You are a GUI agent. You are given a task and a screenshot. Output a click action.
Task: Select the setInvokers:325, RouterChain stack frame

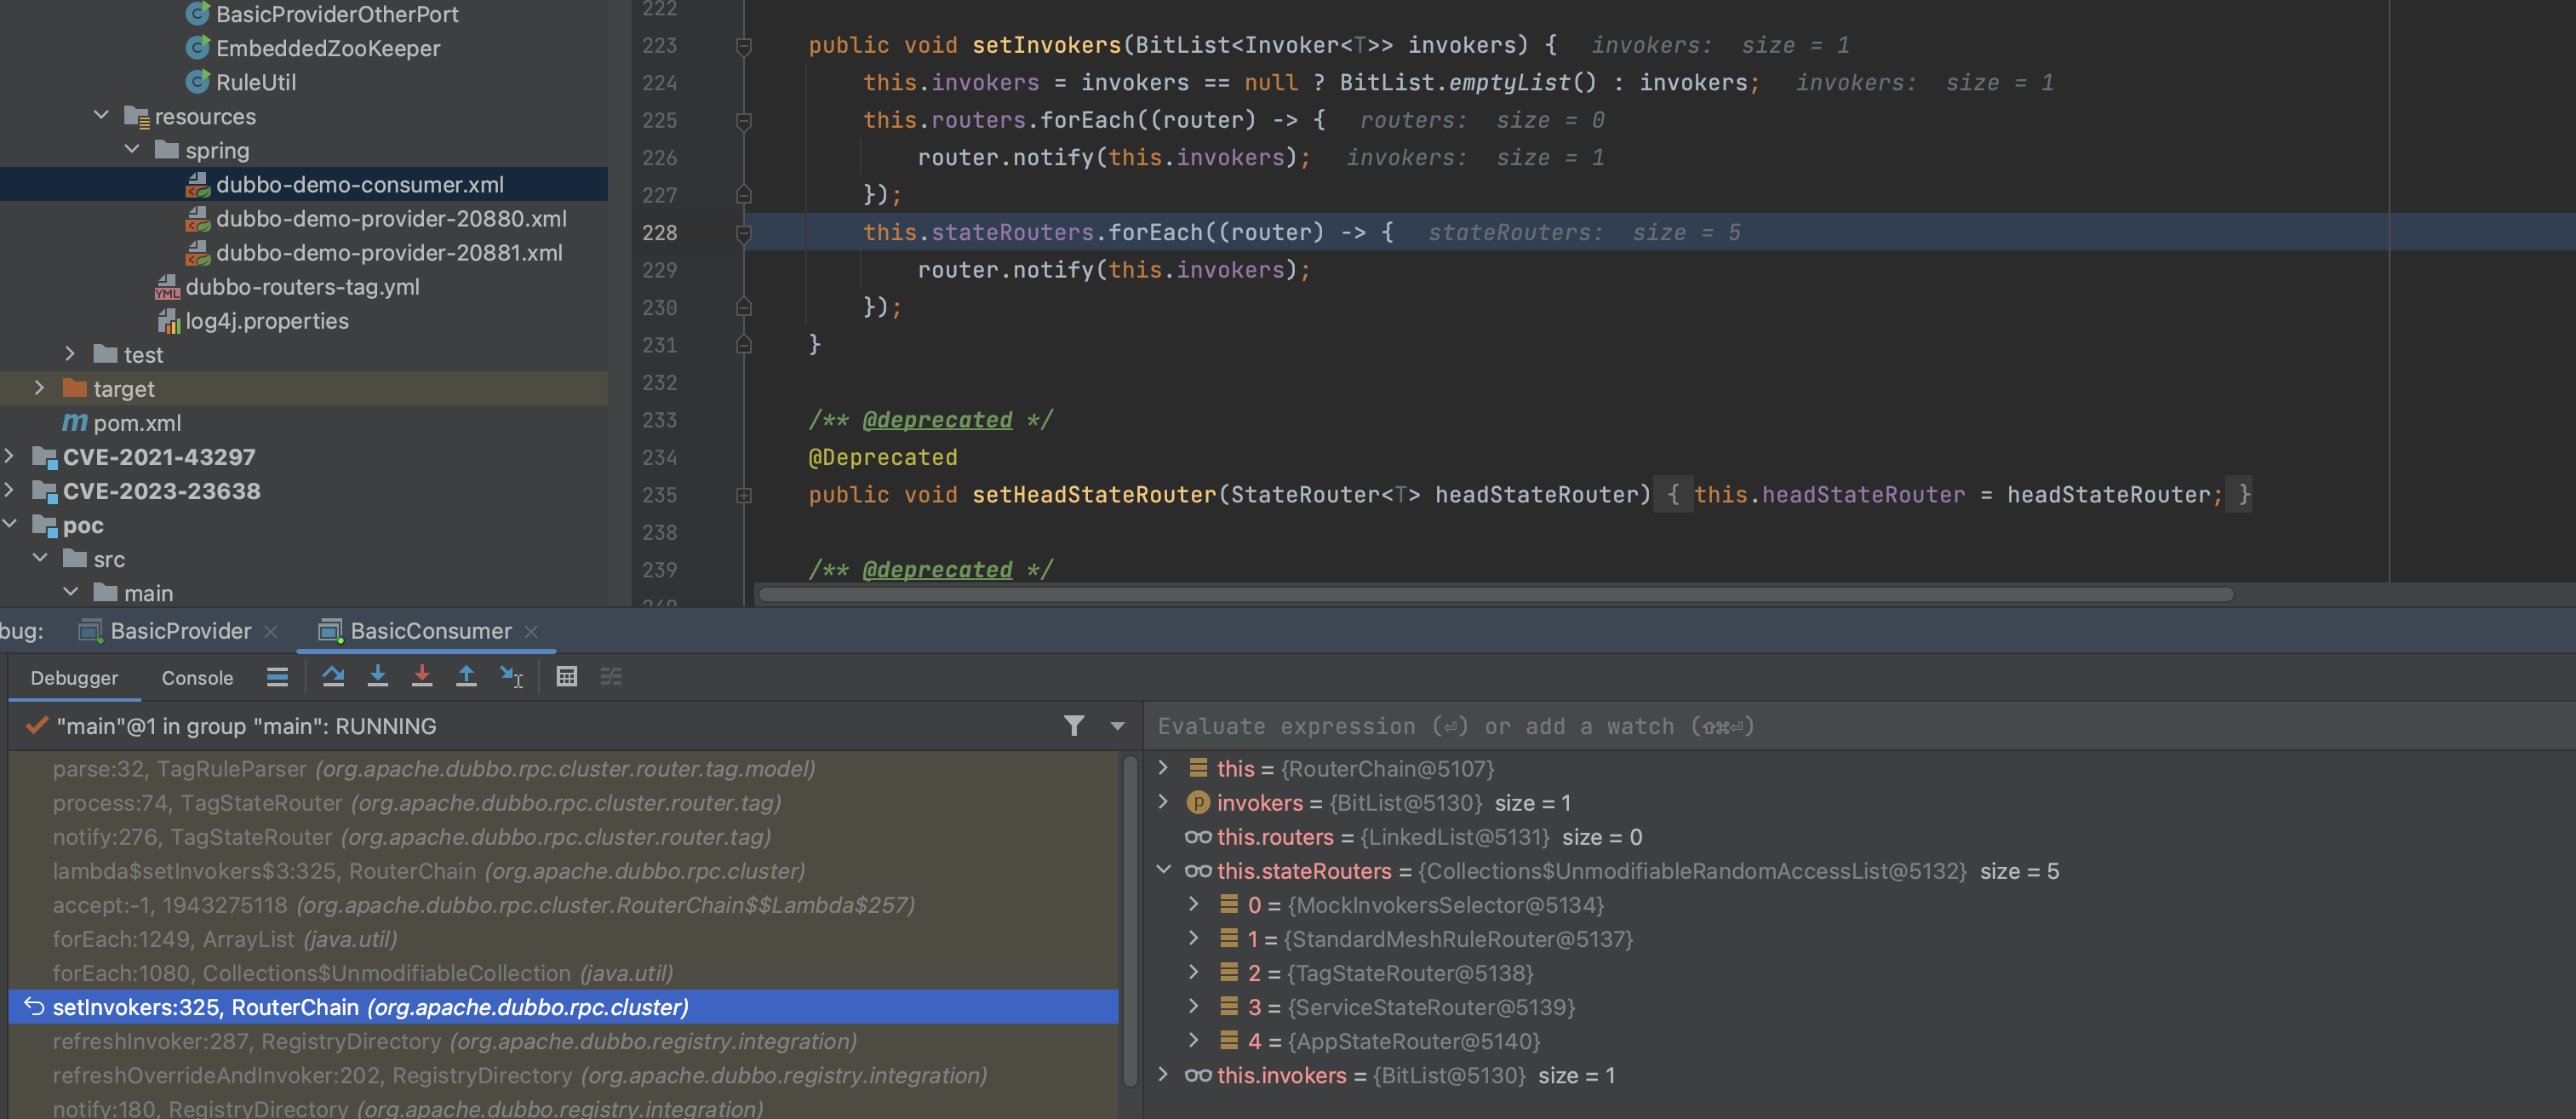563,1007
